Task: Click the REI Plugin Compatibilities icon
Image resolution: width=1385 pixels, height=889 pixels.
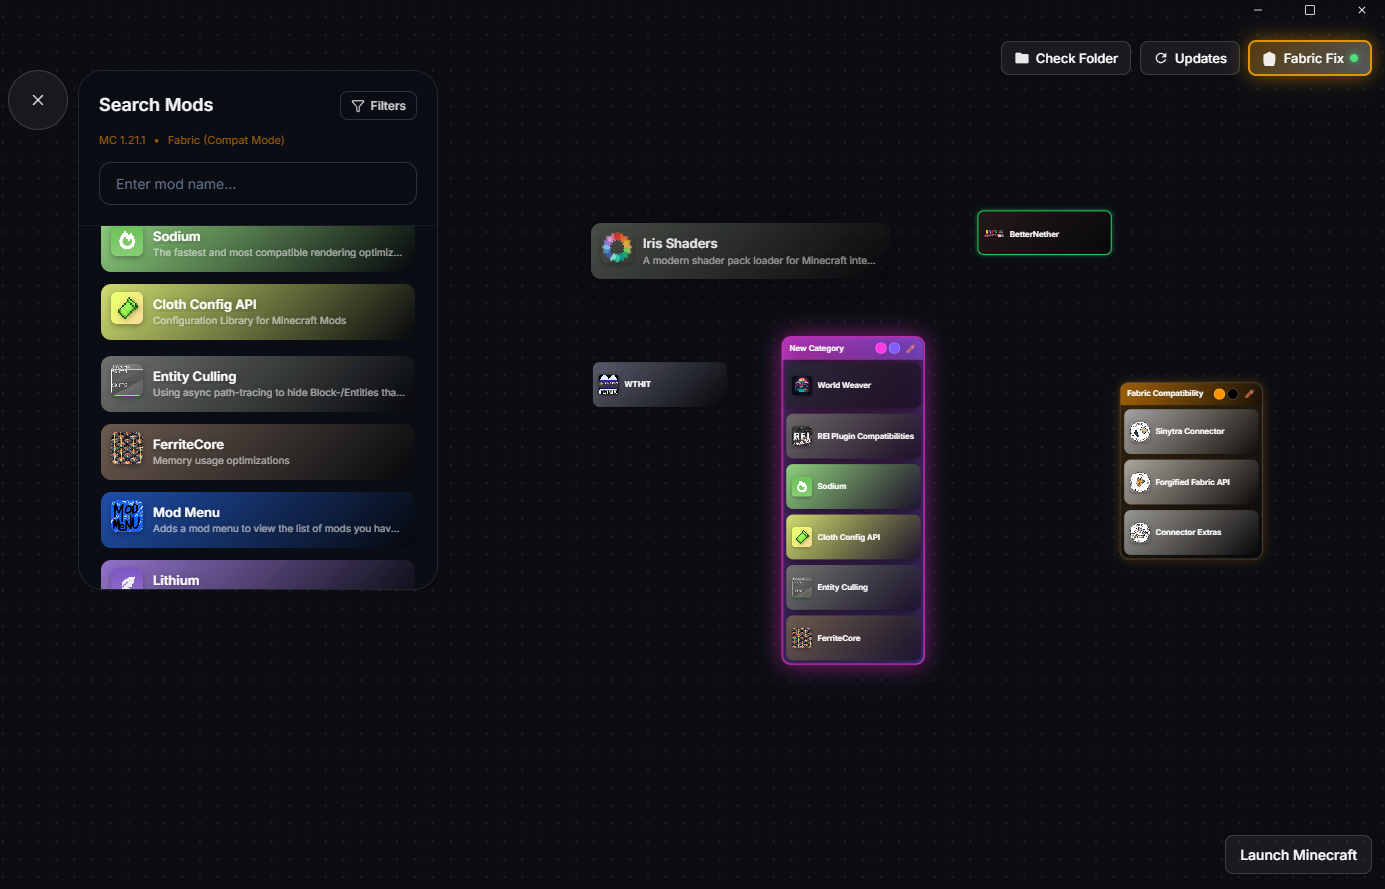Action: pos(802,436)
